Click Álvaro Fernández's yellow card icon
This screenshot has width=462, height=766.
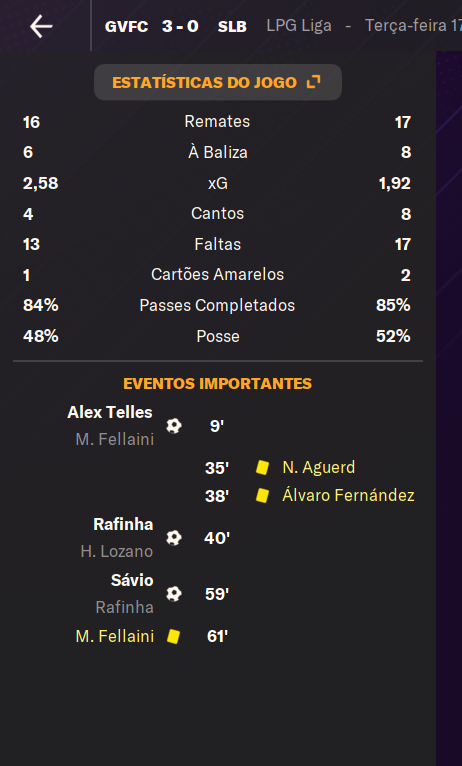(262, 495)
